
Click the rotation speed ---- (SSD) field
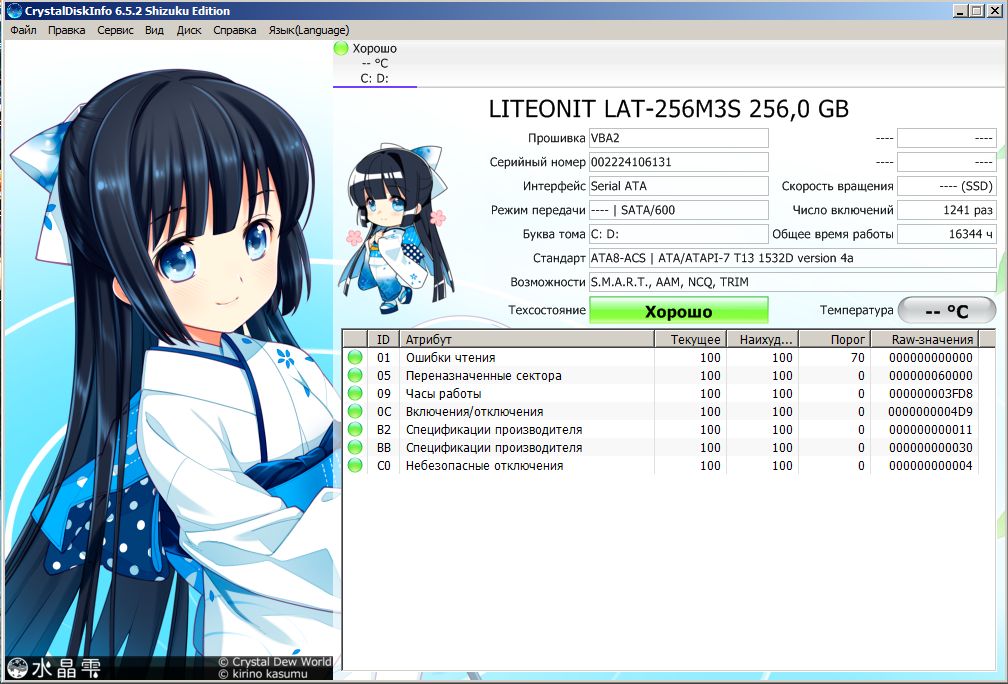[x=946, y=186]
